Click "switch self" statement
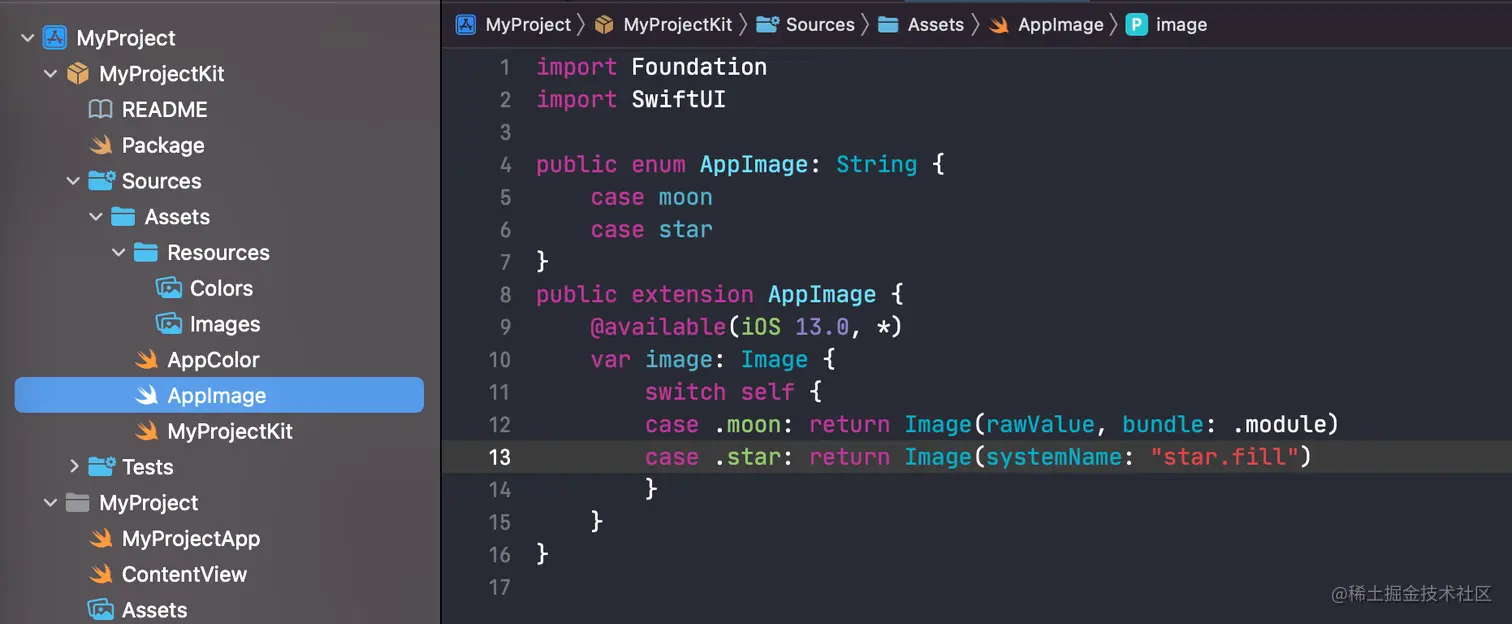The width and height of the screenshot is (1512, 624). pos(719,392)
